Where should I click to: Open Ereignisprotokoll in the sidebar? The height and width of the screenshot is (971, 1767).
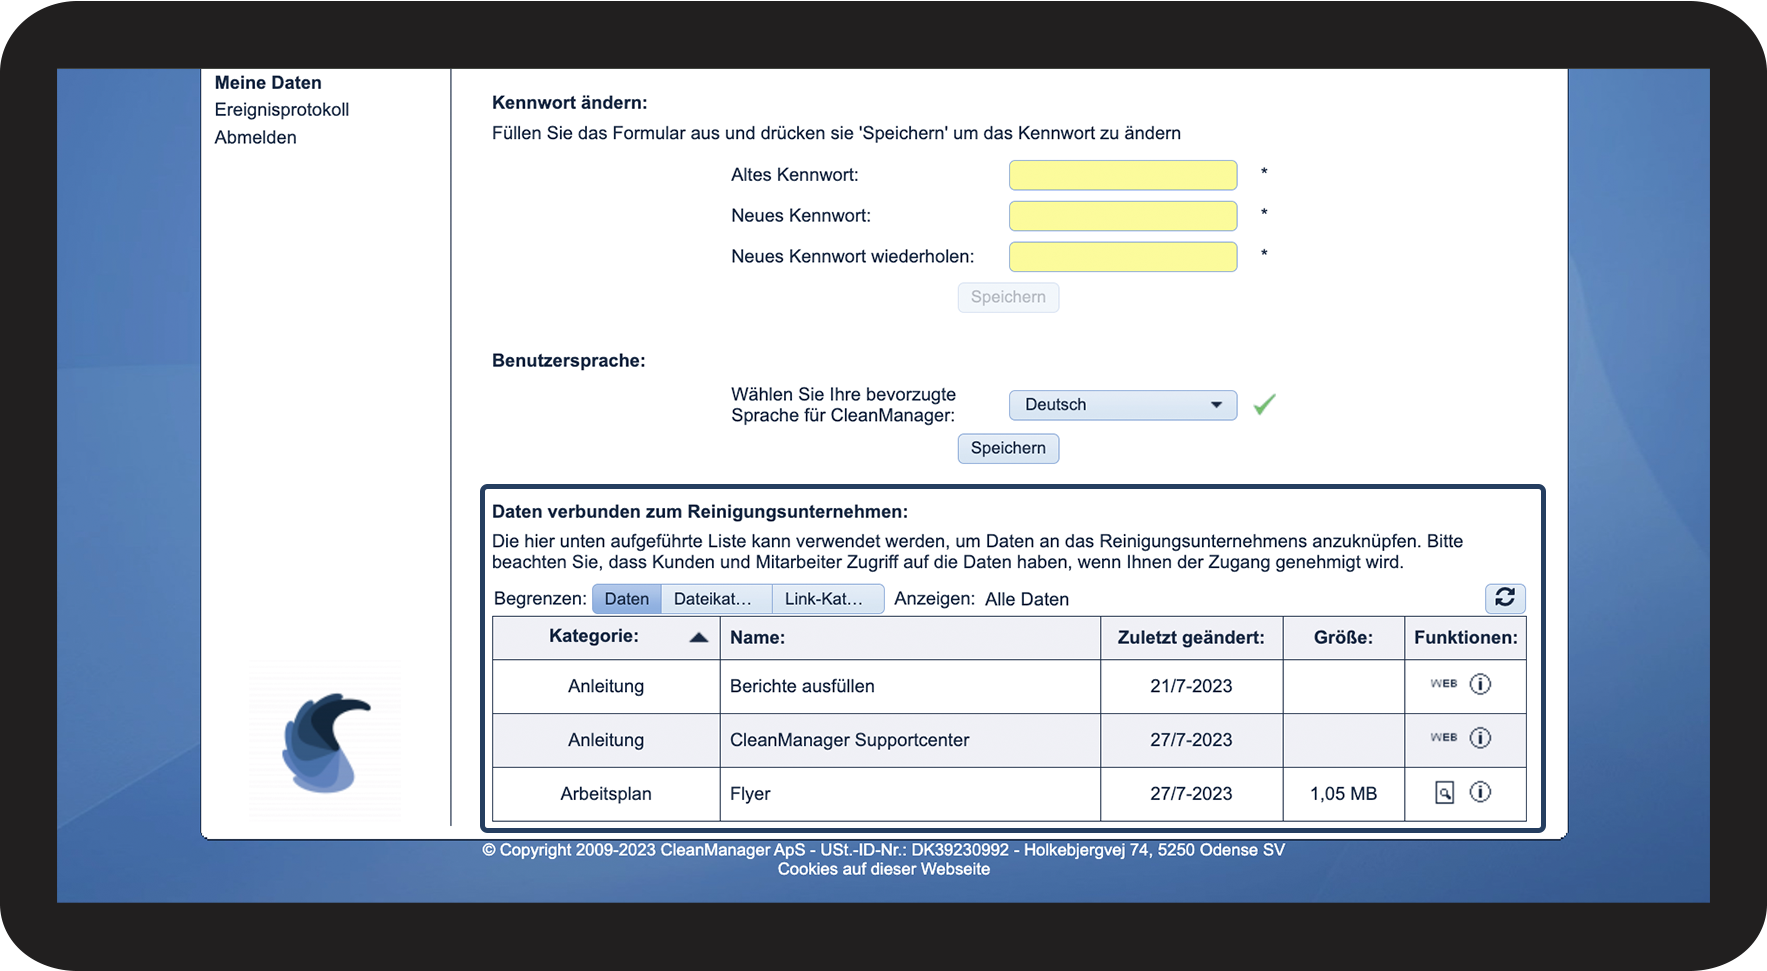[x=281, y=110]
